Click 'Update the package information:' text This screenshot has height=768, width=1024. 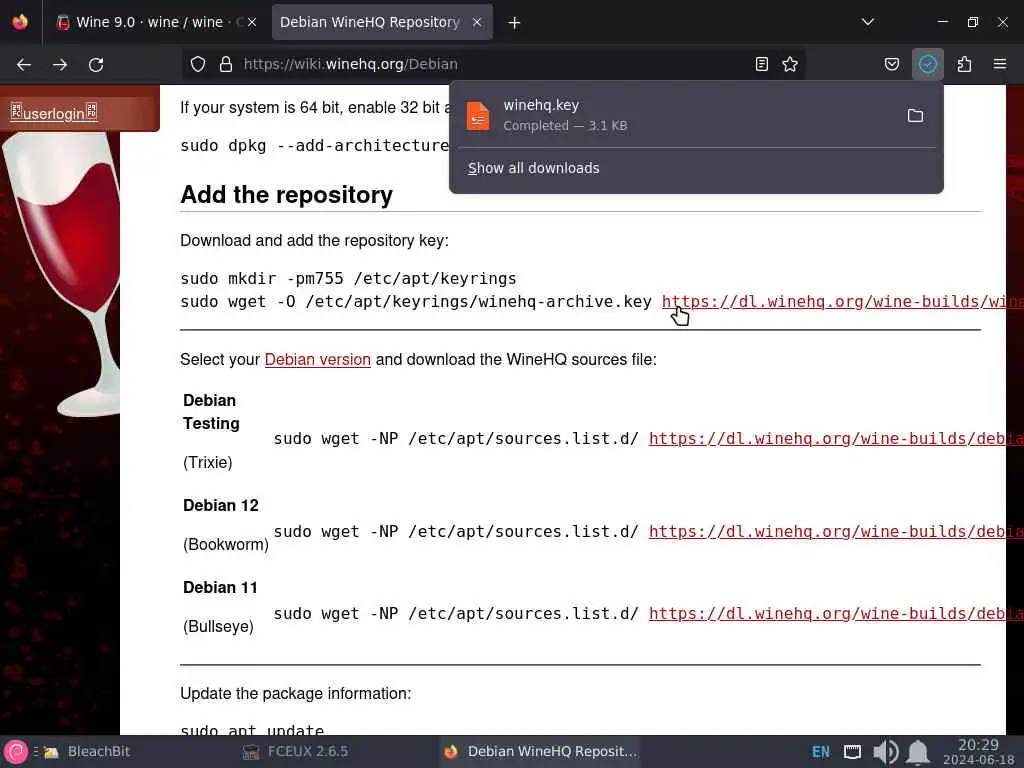pyautogui.click(x=296, y=694)
